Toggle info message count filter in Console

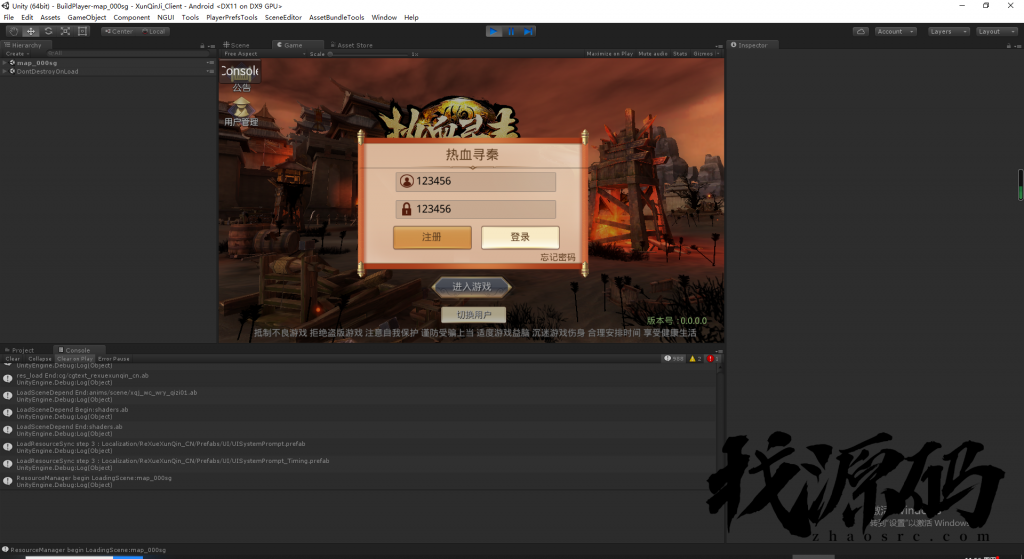coord(674,359)
